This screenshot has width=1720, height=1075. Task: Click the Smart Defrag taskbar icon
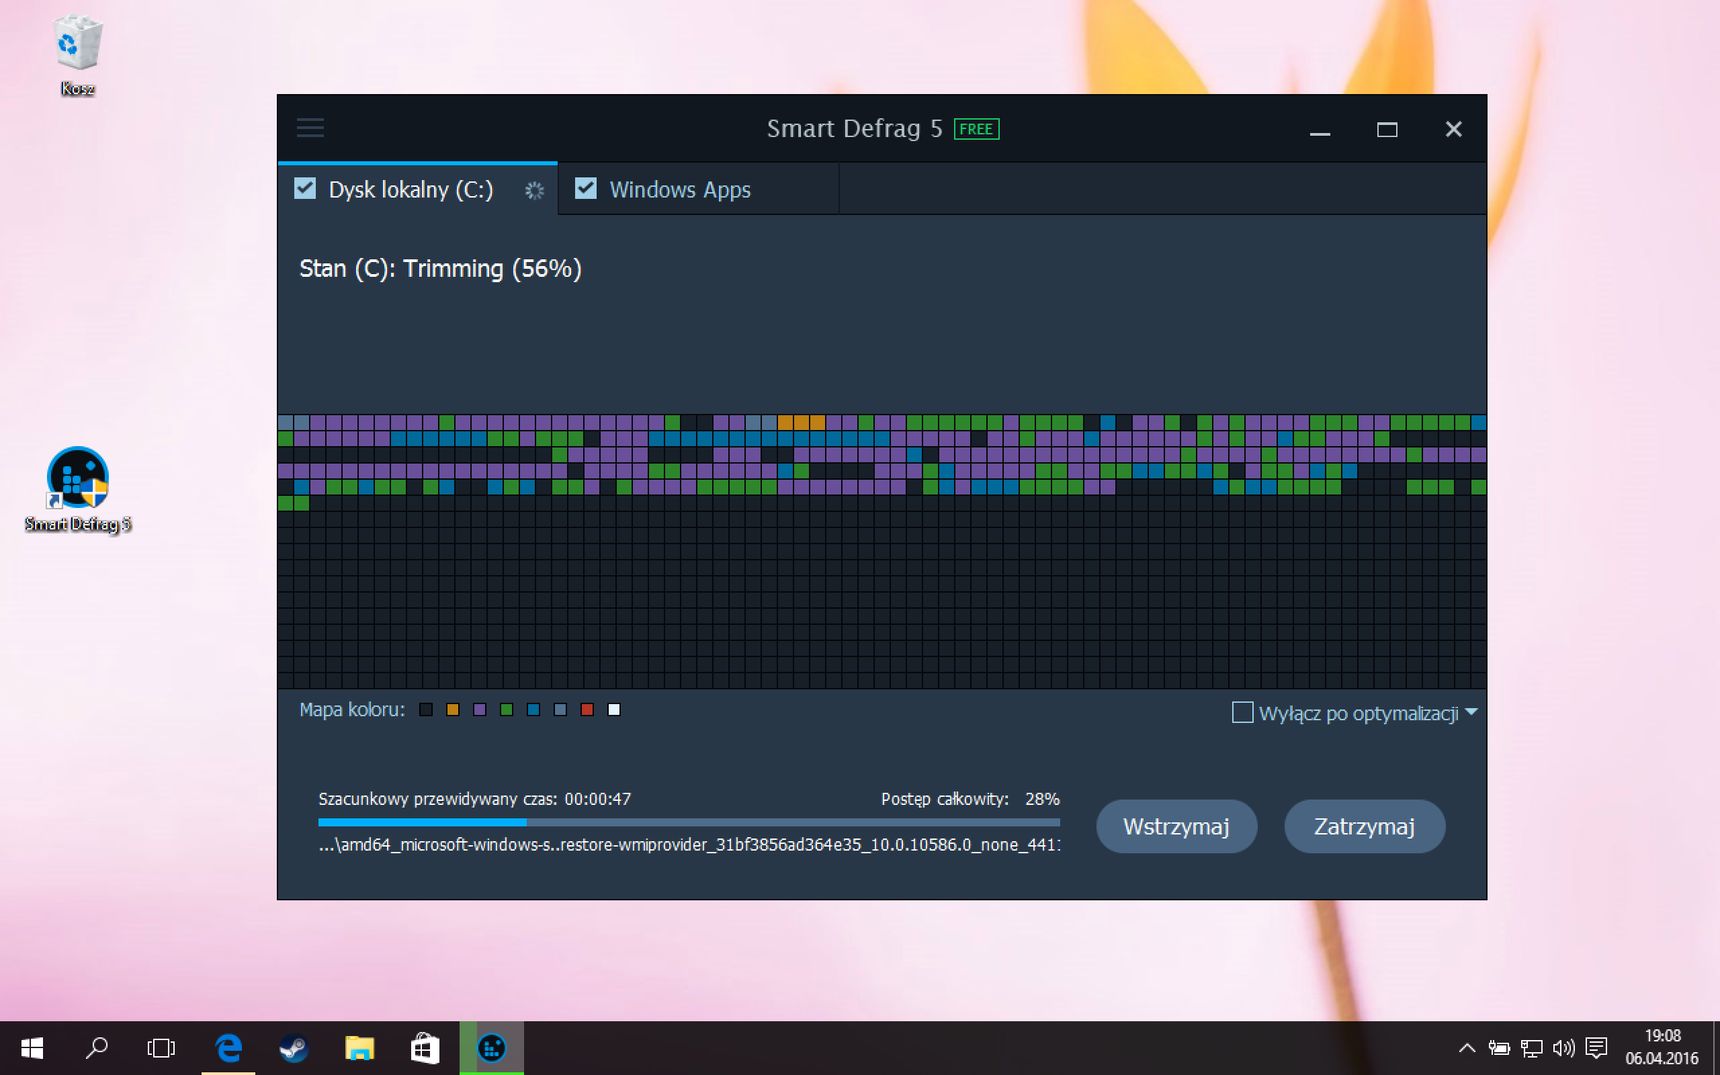(491, 1048)
